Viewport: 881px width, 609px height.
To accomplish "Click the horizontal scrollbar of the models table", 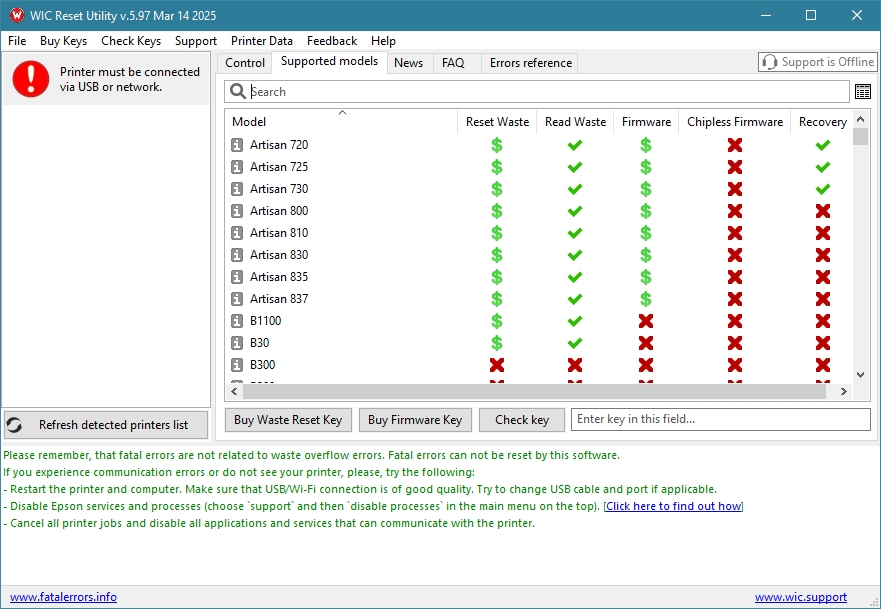I will (x=540, y=391).
